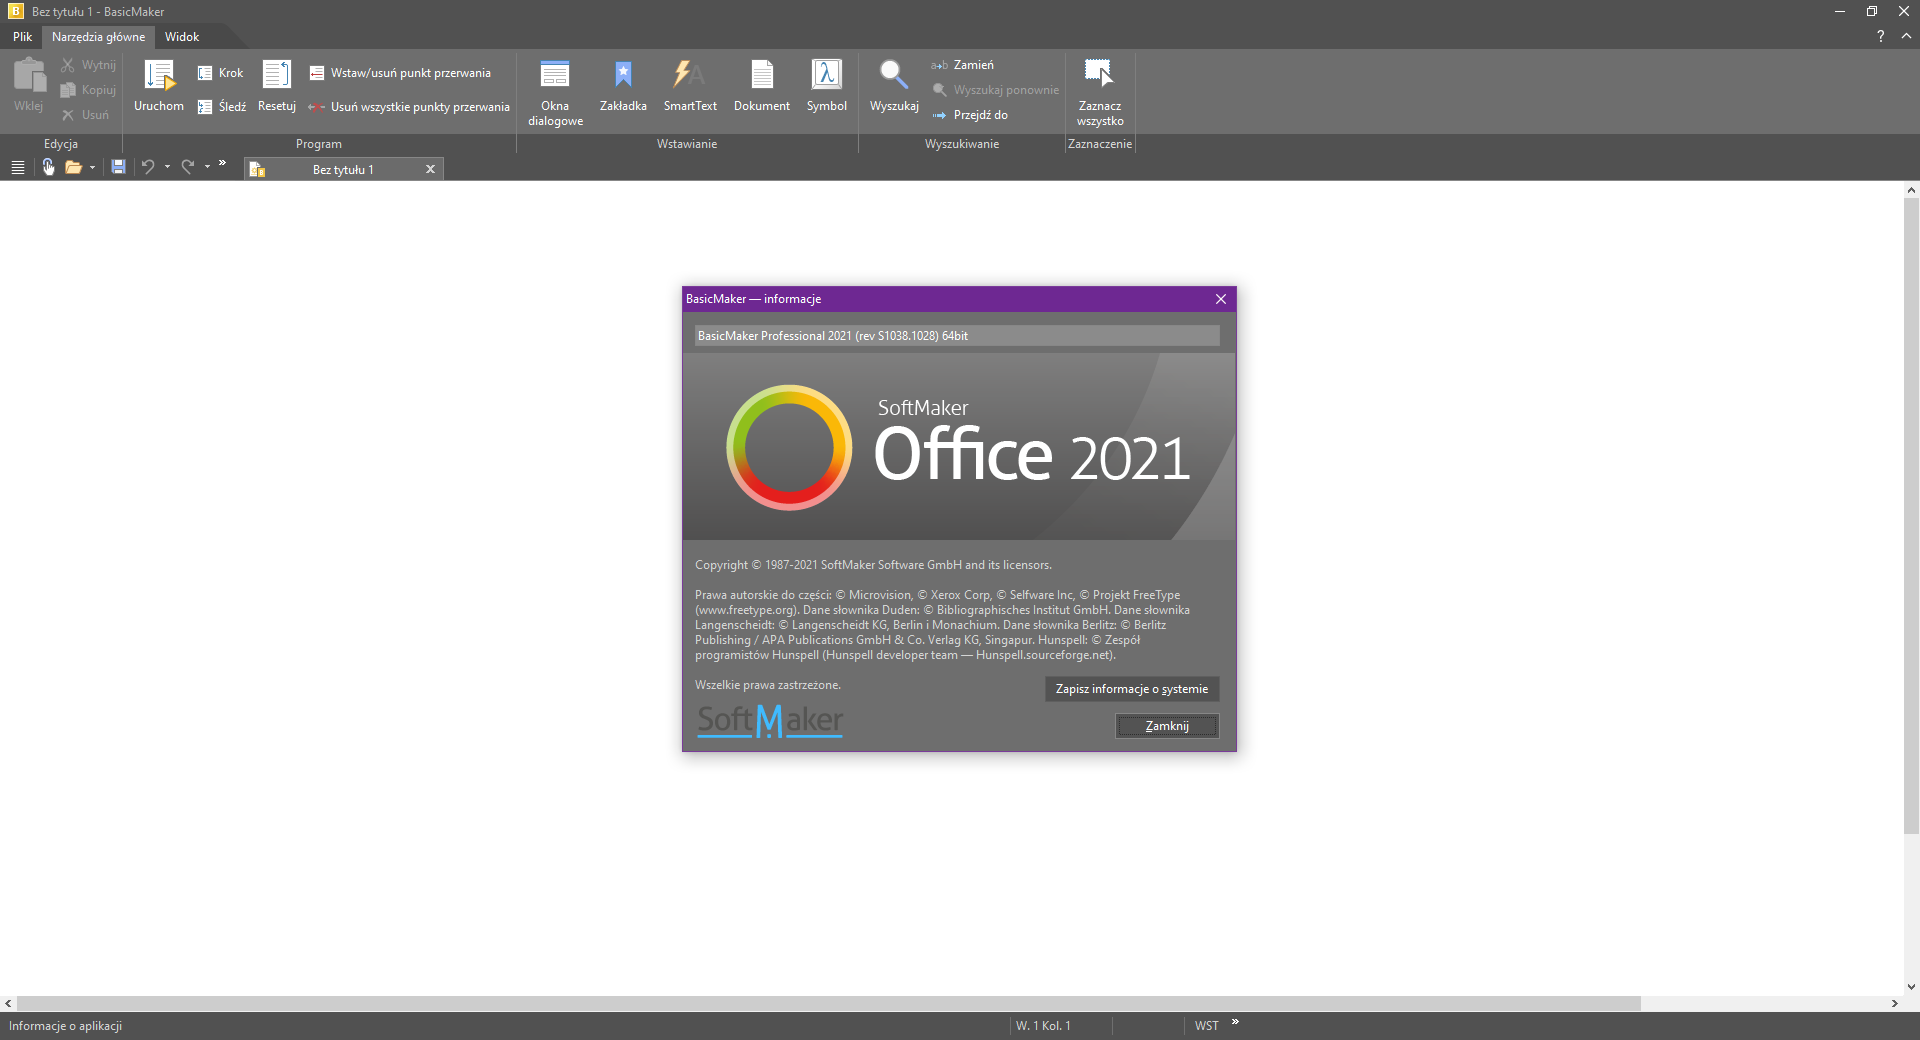
Task: Minimize the BasicMaker window
Action: [1839, 11]
